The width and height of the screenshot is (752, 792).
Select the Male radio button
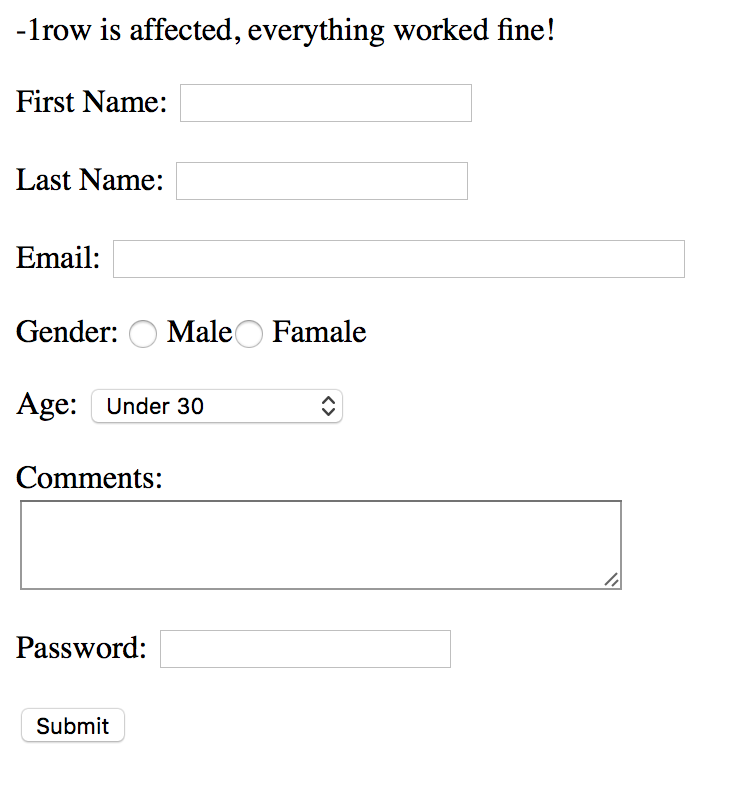tap(144, 334)
